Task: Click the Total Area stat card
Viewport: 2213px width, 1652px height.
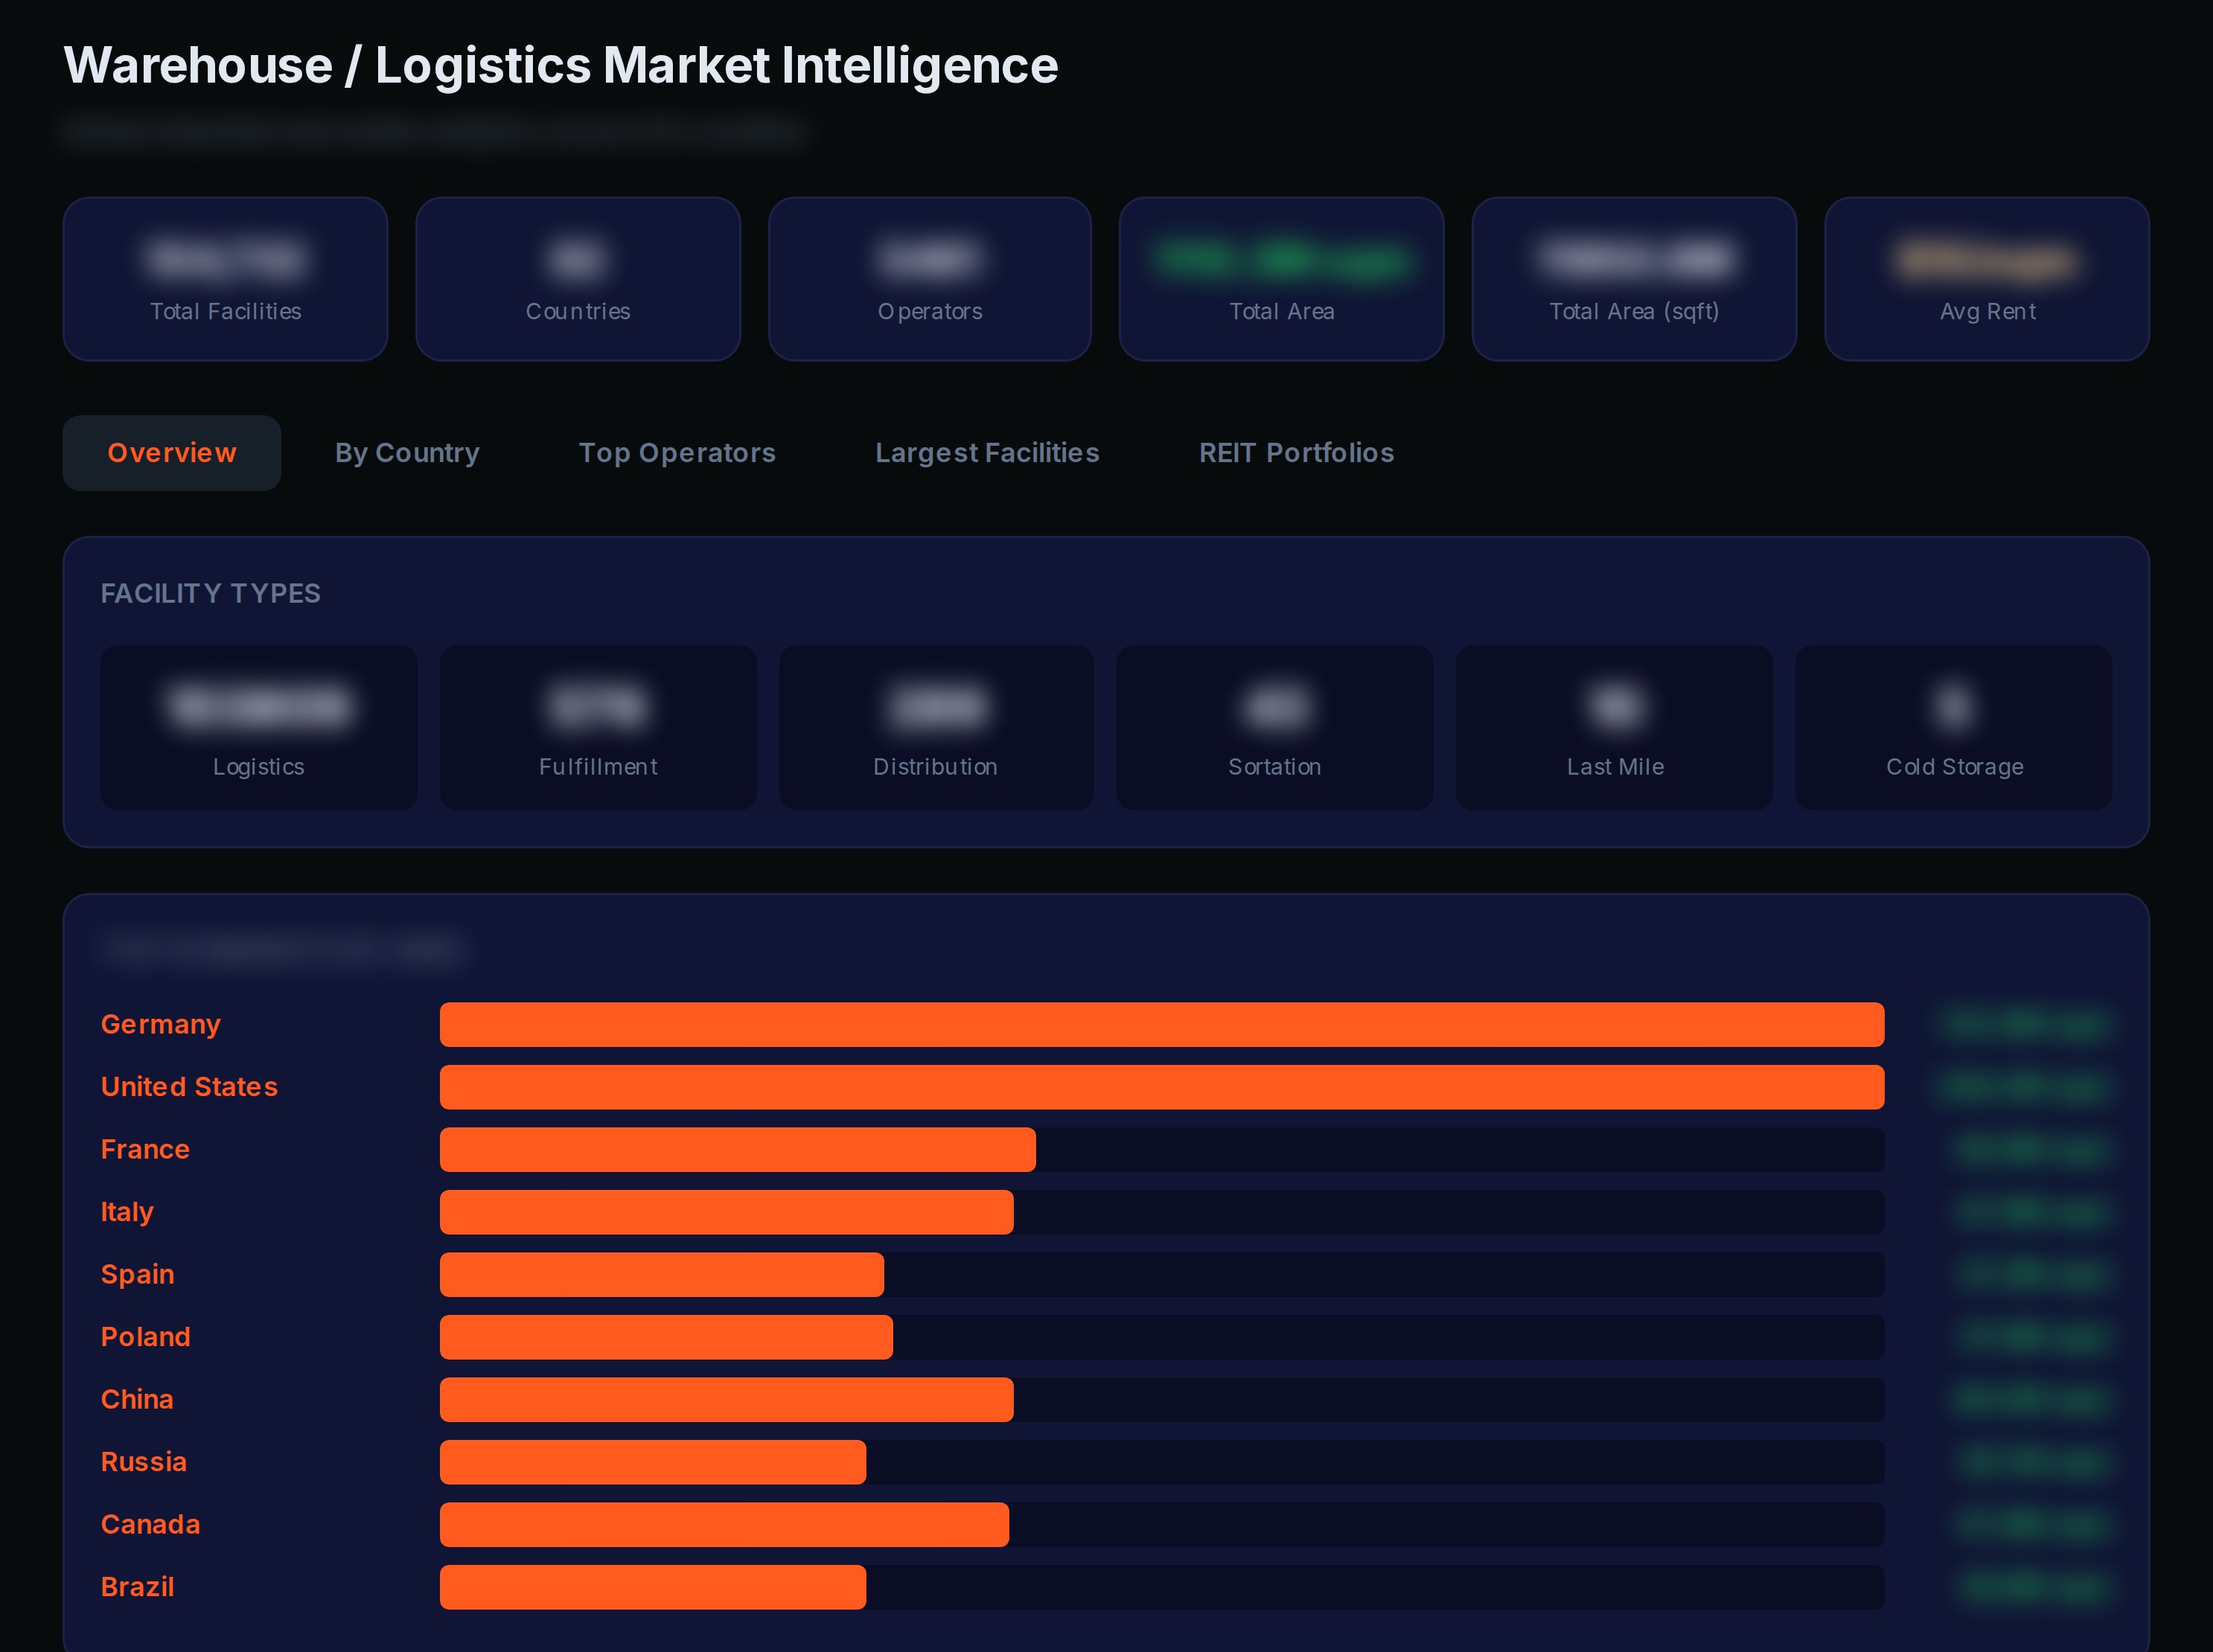Action: tap(1282, 279)
